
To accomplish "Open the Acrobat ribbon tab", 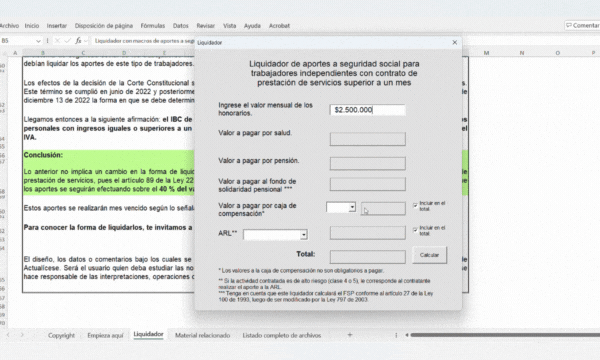I will [279, 26].
